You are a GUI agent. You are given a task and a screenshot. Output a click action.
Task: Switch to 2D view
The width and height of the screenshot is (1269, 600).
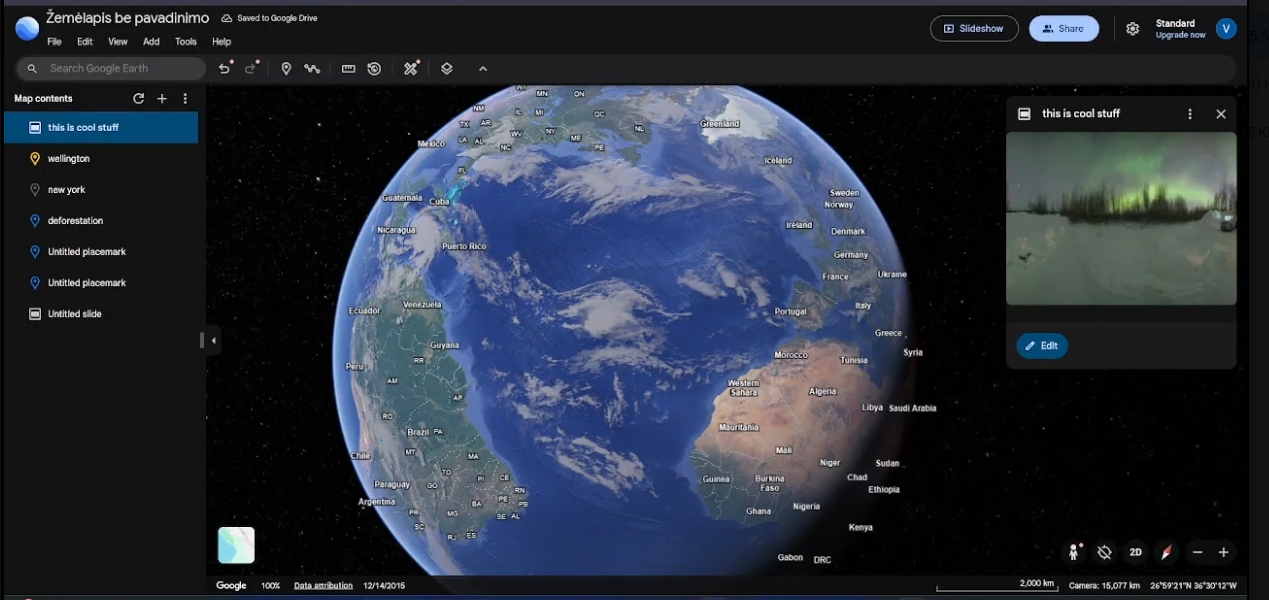tap(1136, 552)
